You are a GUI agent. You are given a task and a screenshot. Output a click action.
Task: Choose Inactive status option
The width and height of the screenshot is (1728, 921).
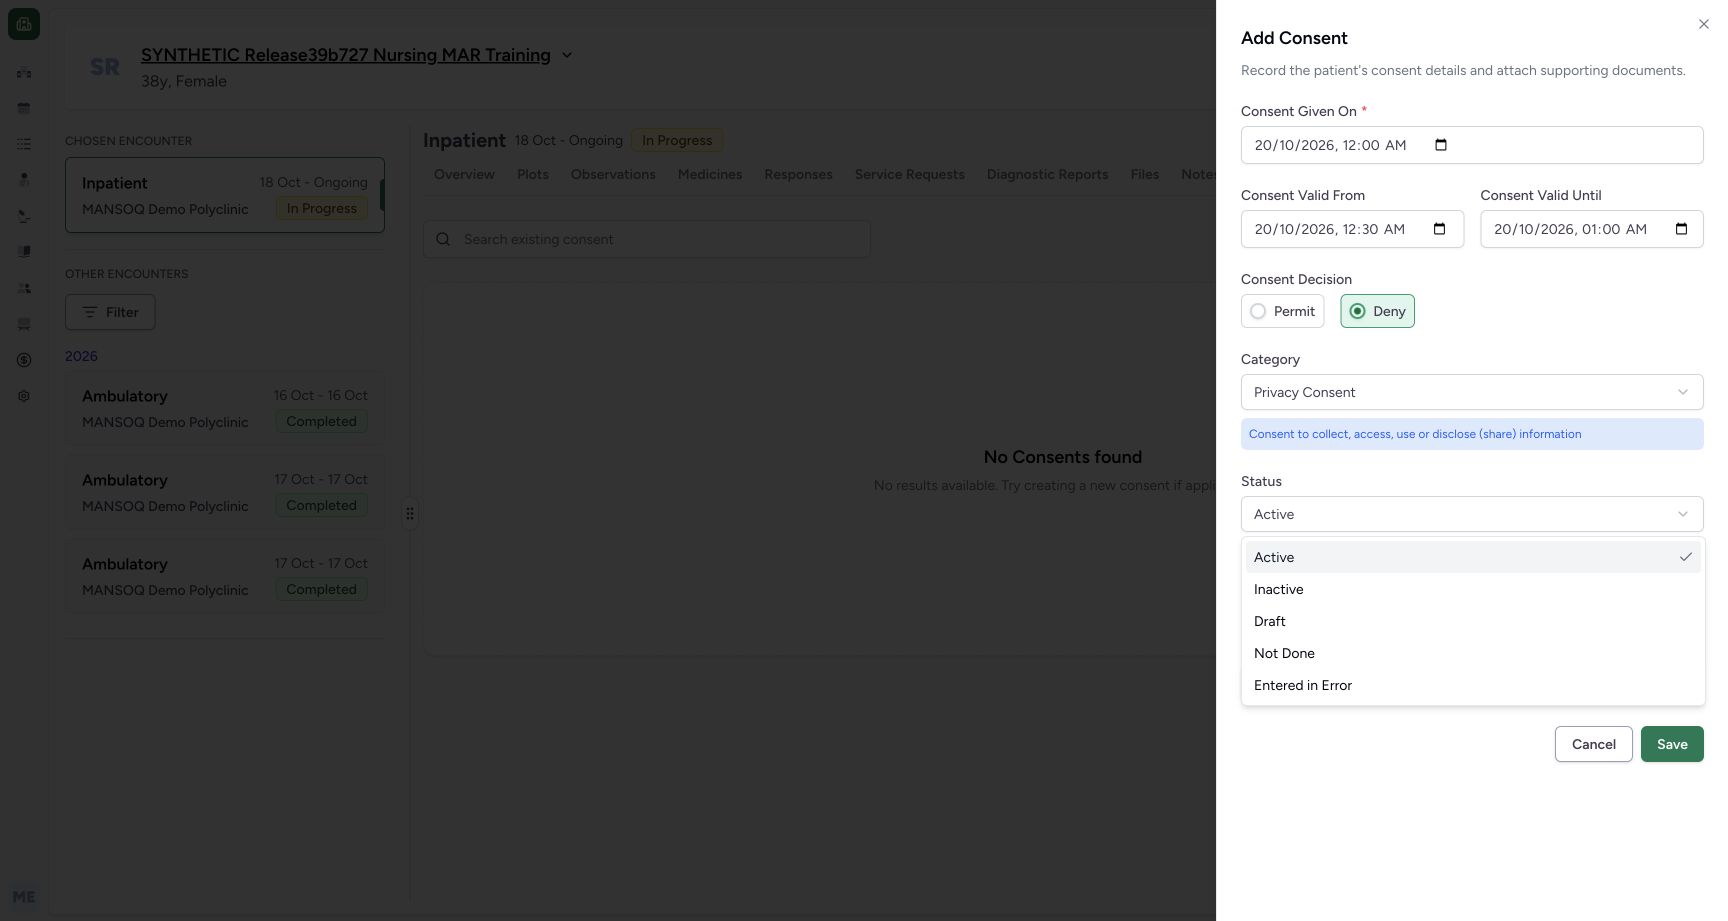1472,589
